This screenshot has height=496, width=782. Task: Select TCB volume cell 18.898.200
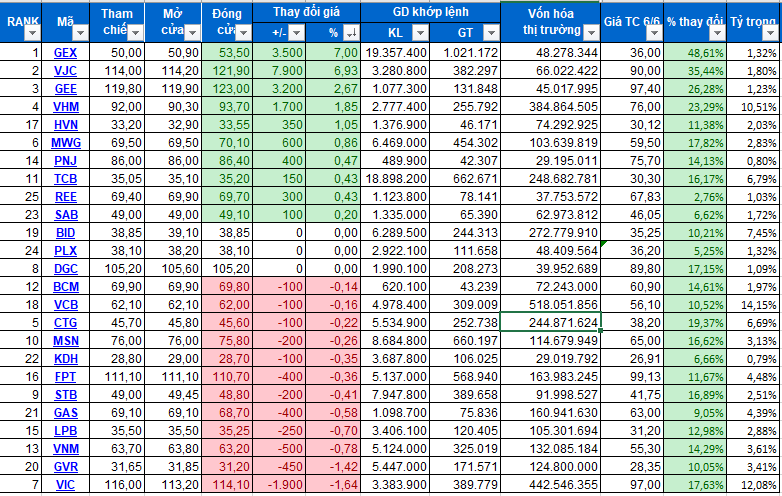(395, 179)
